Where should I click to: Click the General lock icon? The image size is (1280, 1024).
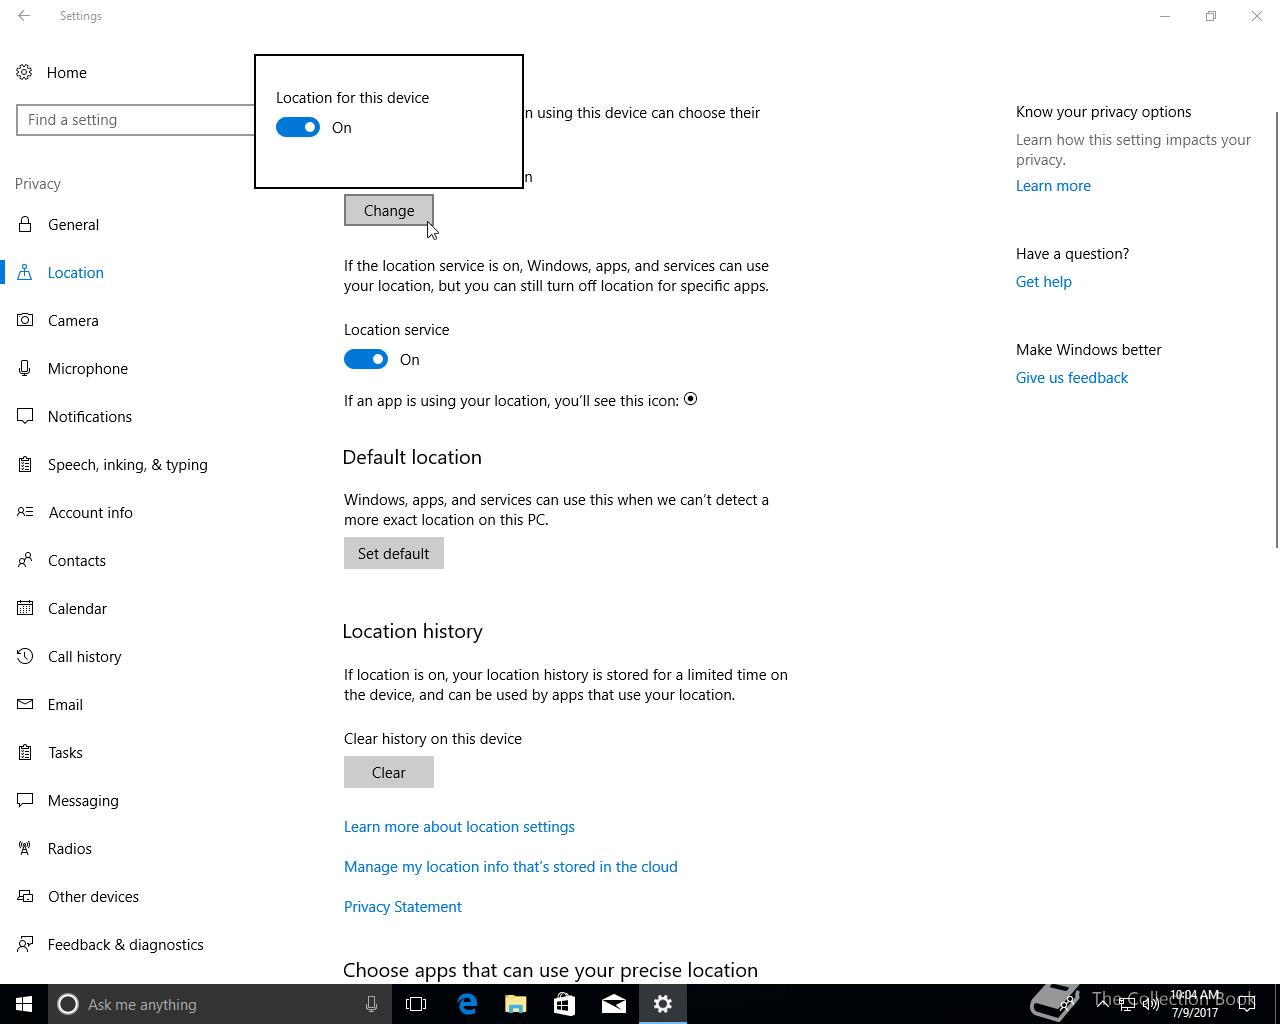pyautogui.click(x=25, y=224)
